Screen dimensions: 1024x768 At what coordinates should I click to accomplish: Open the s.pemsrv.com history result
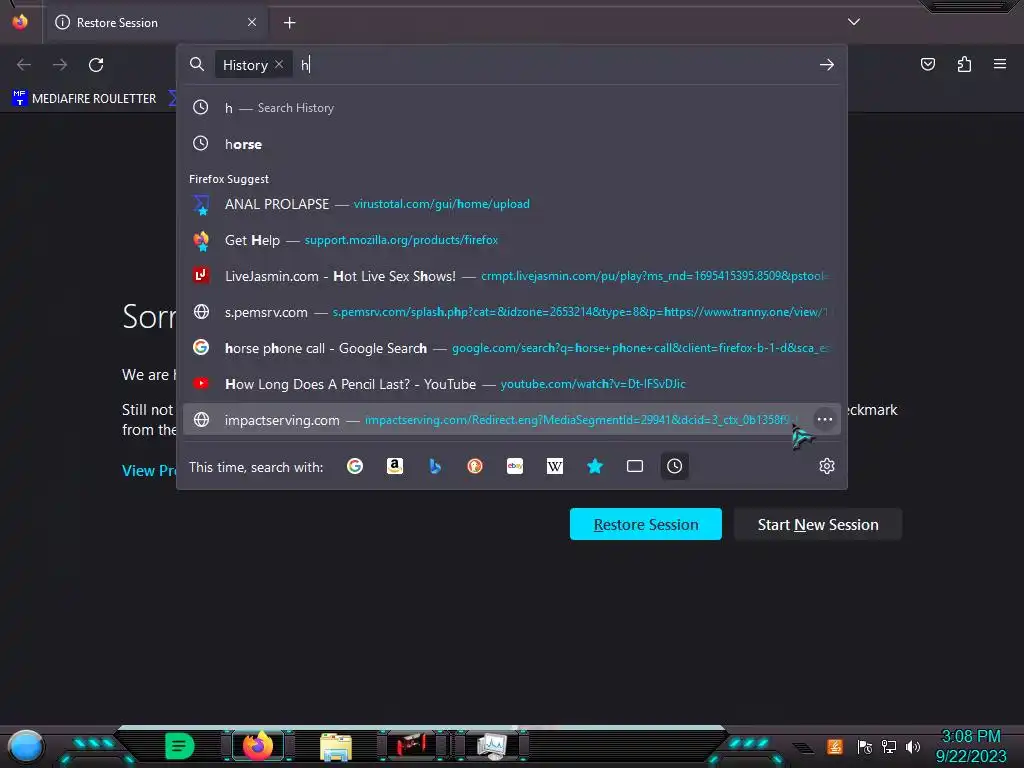(512, 312)
